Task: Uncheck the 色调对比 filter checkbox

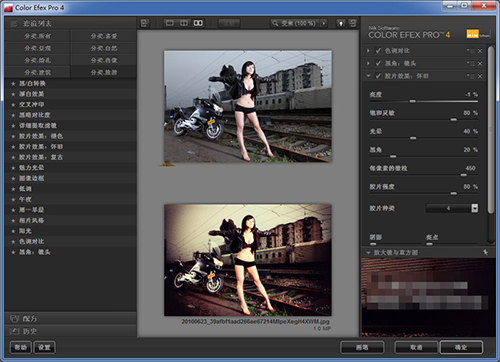Action: 378,51
